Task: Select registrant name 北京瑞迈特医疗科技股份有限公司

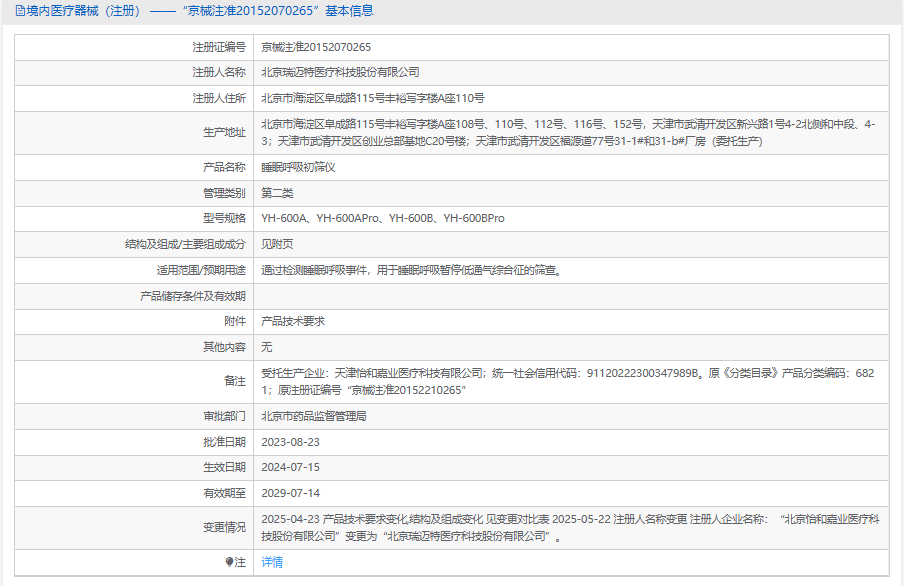Action: click(x=340, y=73)
